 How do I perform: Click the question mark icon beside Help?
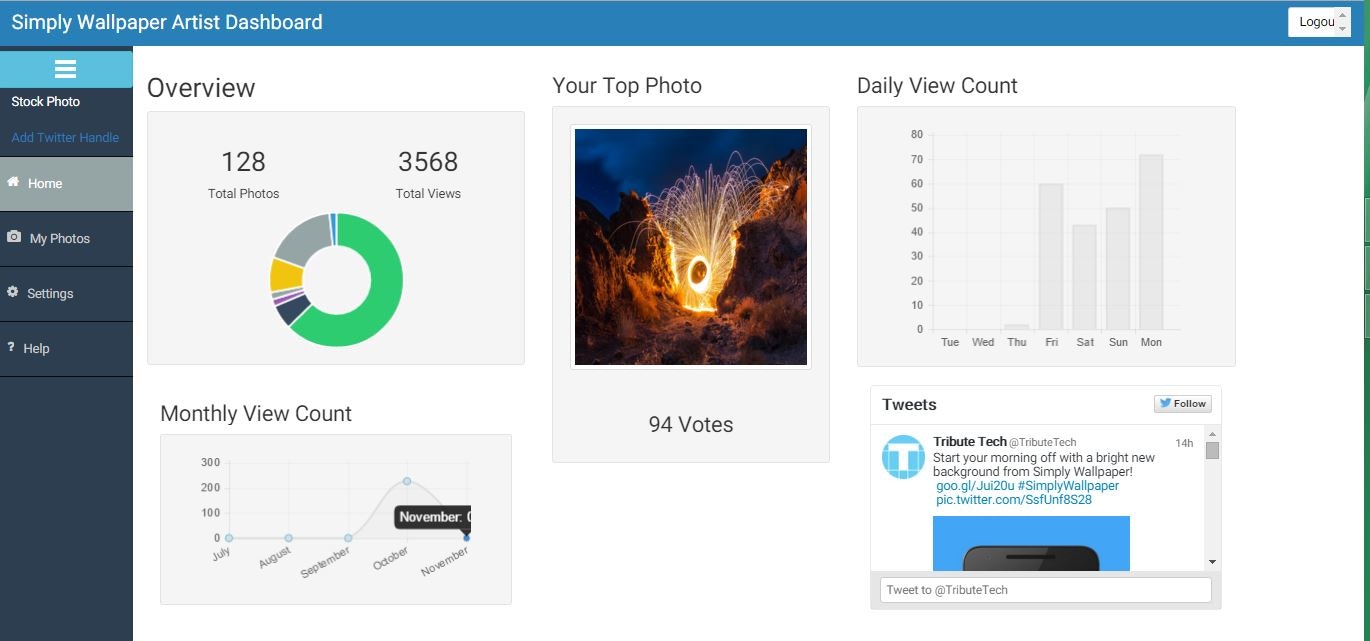11,347
